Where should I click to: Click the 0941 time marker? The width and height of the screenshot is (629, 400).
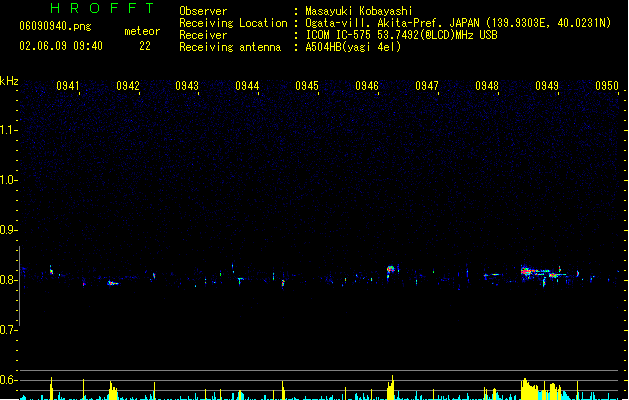coord(68,86)
